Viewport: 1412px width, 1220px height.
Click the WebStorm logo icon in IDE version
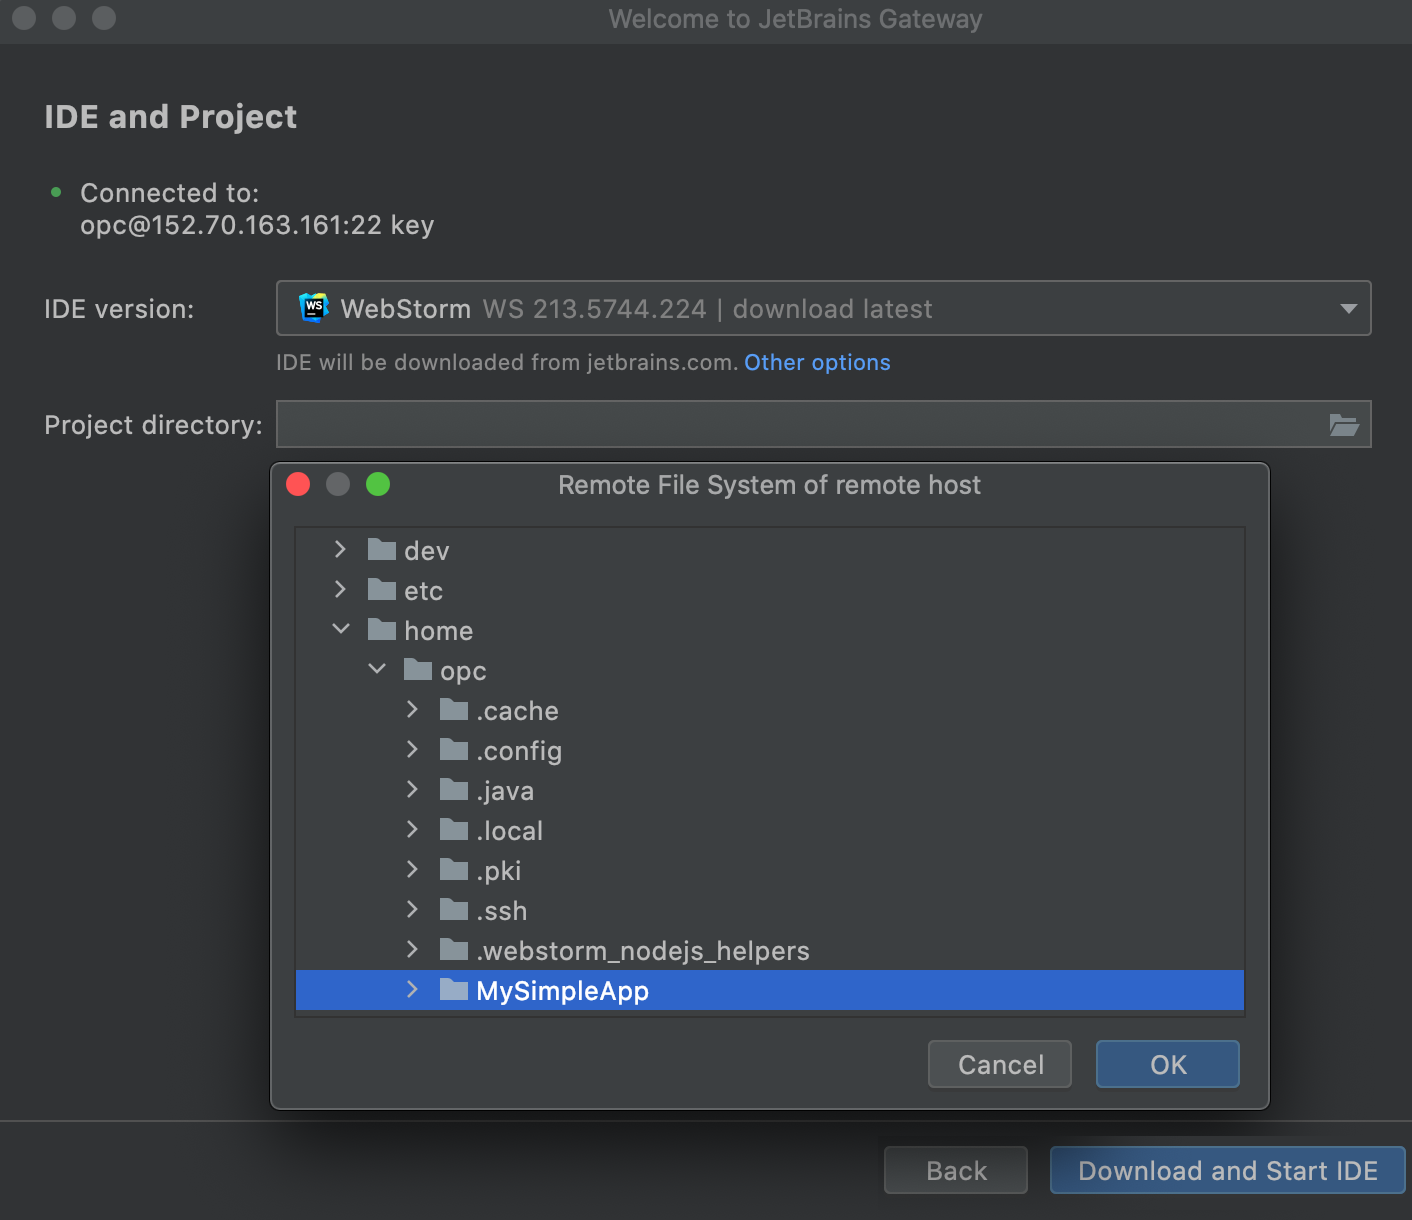314,308
